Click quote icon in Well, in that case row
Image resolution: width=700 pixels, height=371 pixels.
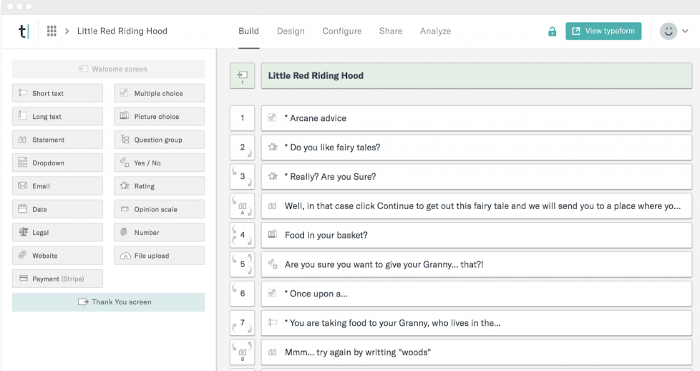(x=272, y=206)
